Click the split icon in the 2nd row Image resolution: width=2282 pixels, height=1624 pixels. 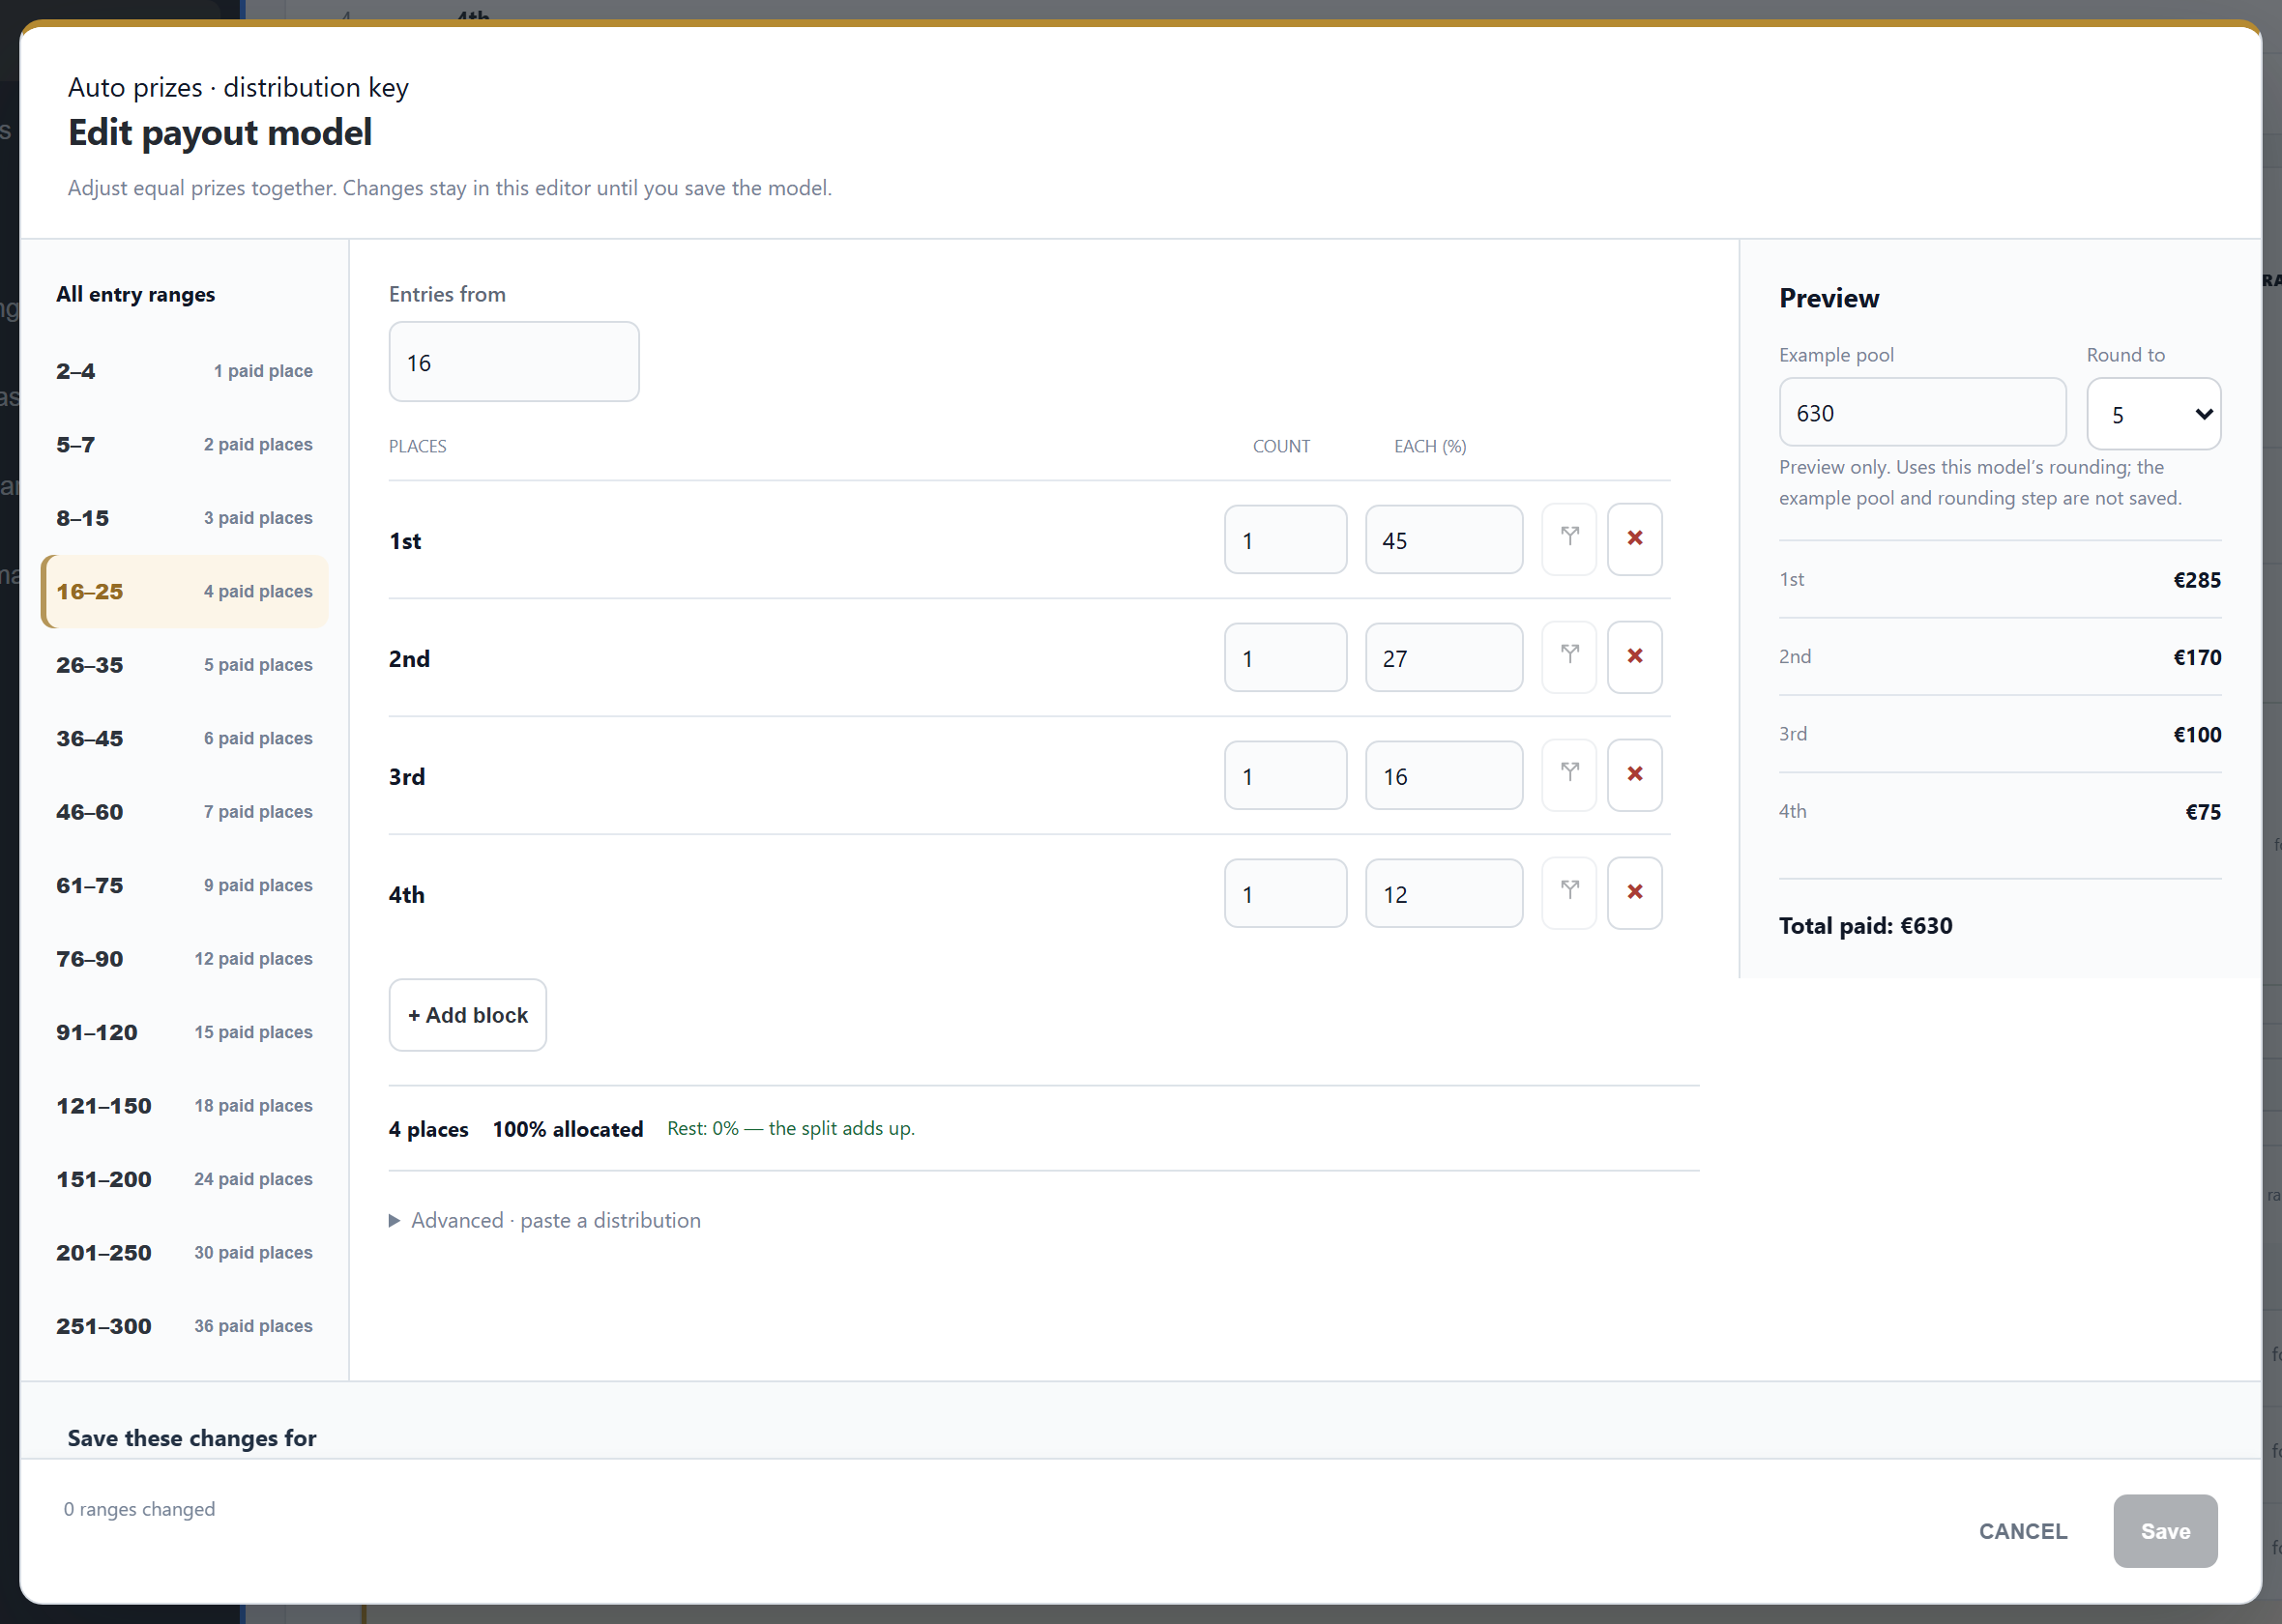1569,657
